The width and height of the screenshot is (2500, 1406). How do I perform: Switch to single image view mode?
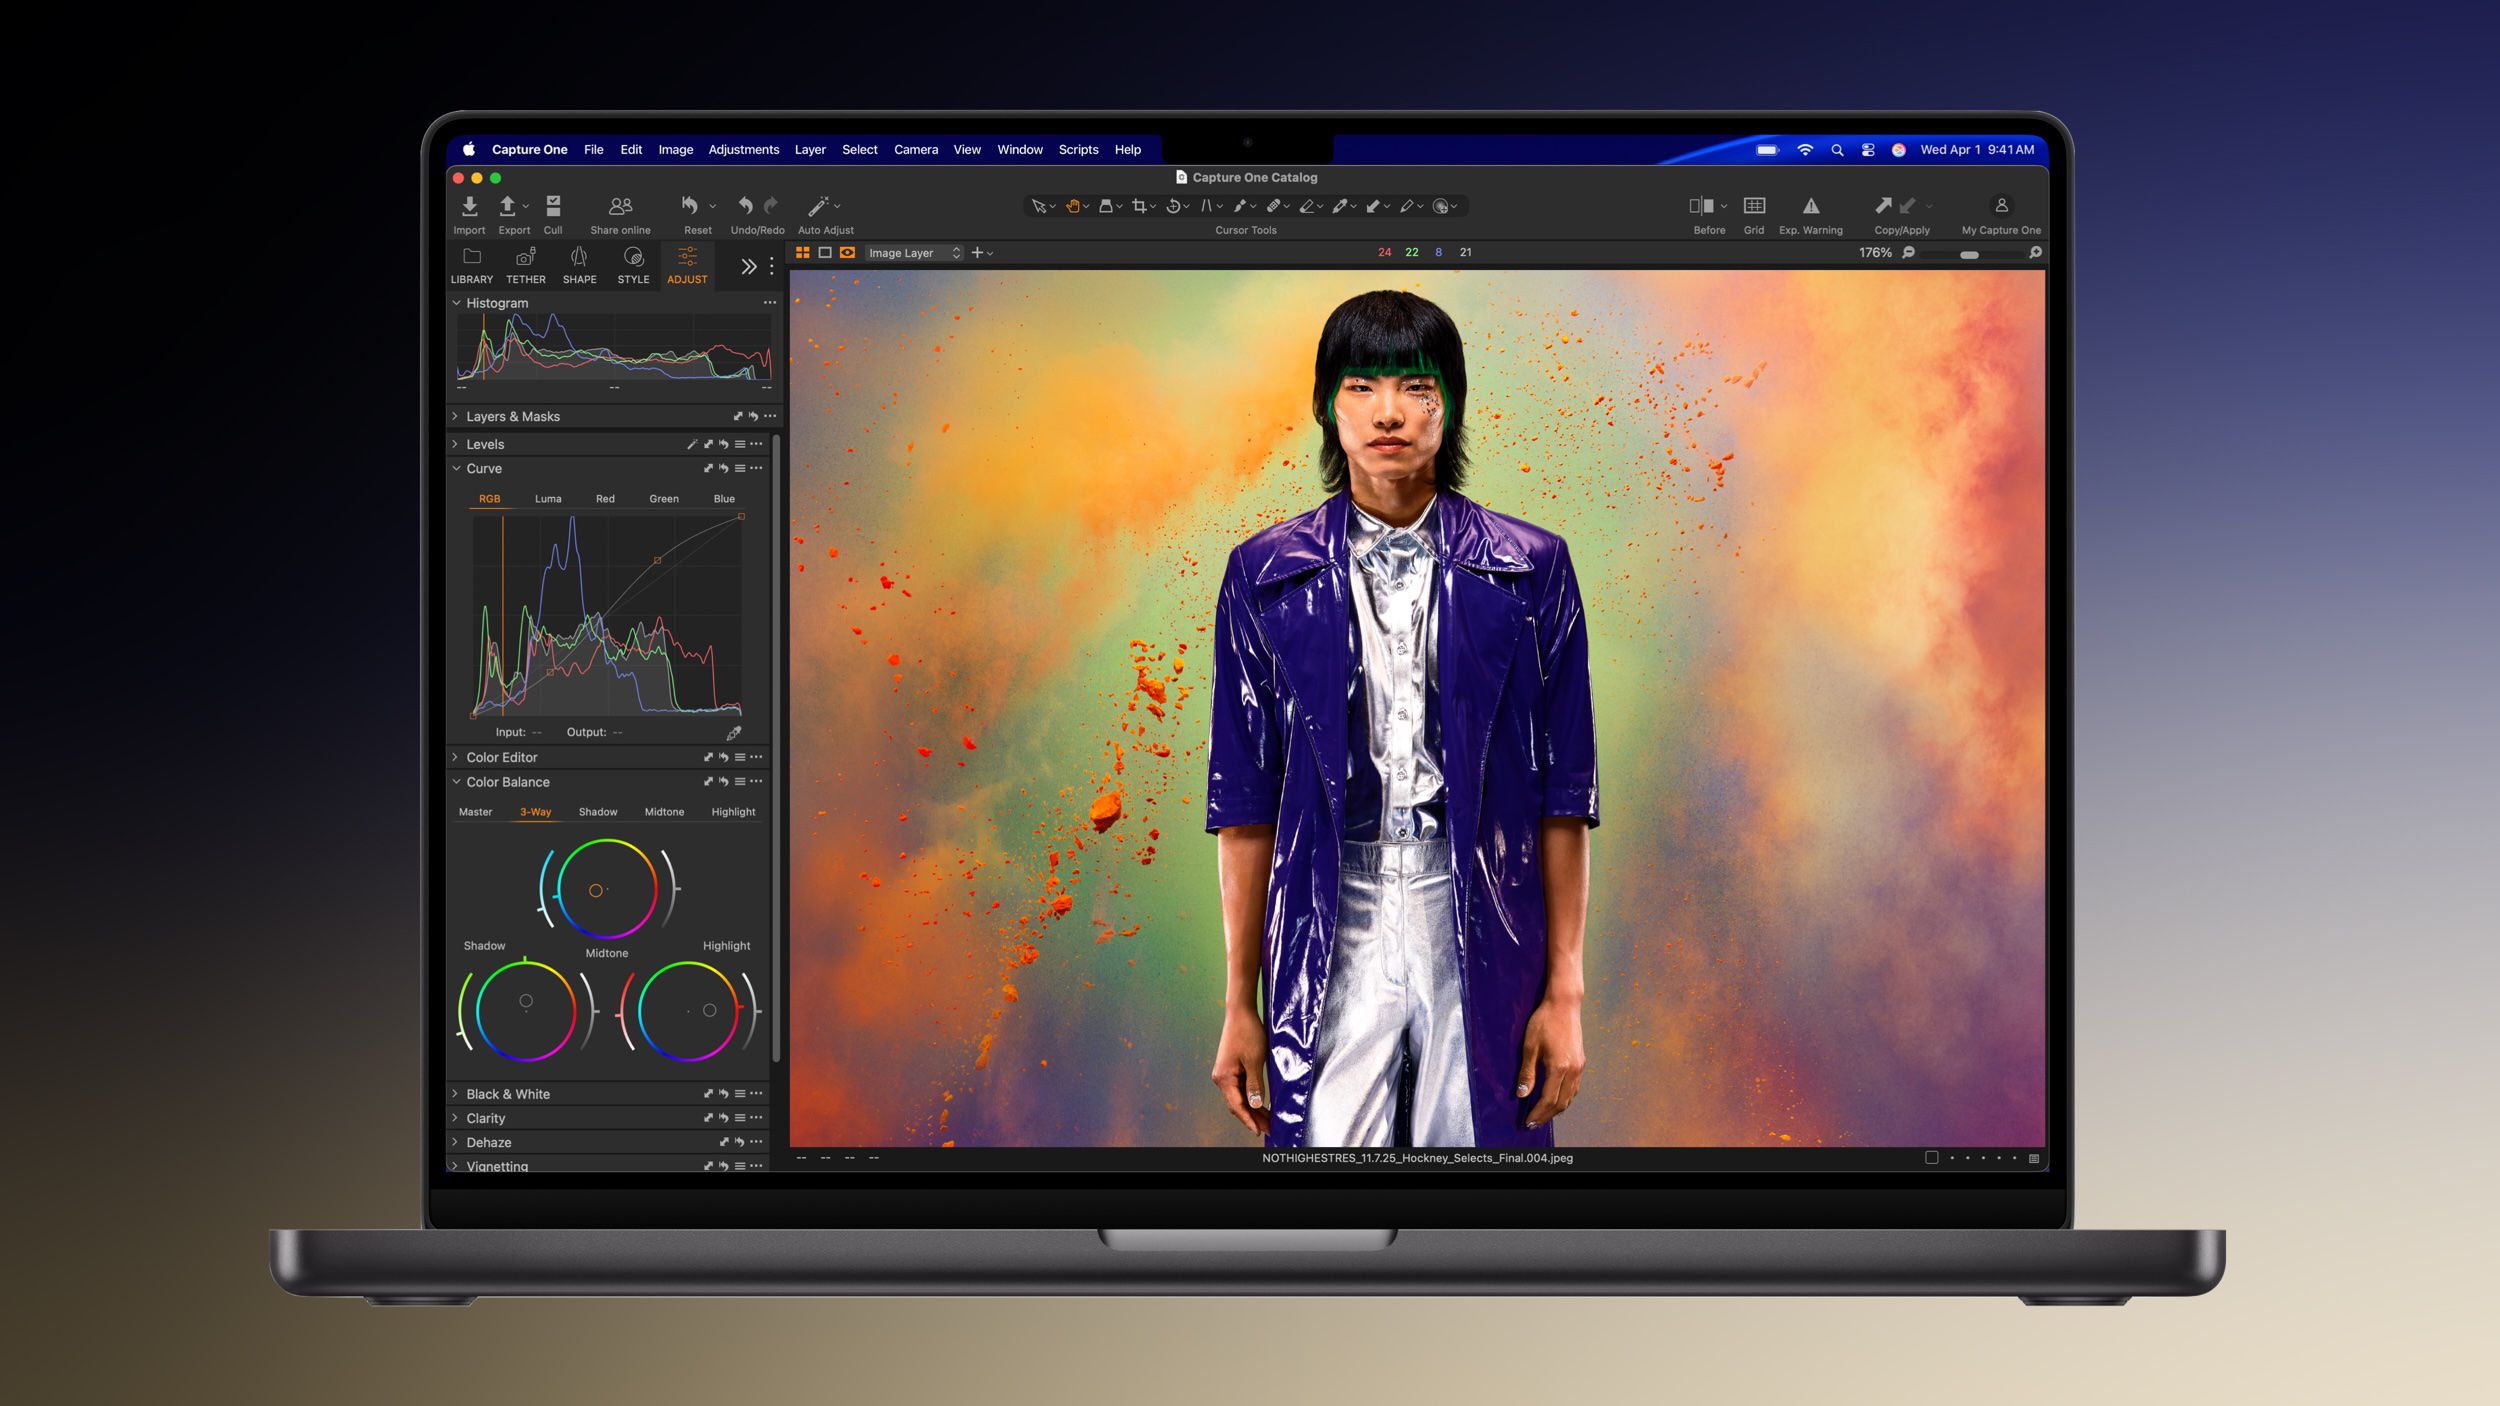[x=825, y=253]
